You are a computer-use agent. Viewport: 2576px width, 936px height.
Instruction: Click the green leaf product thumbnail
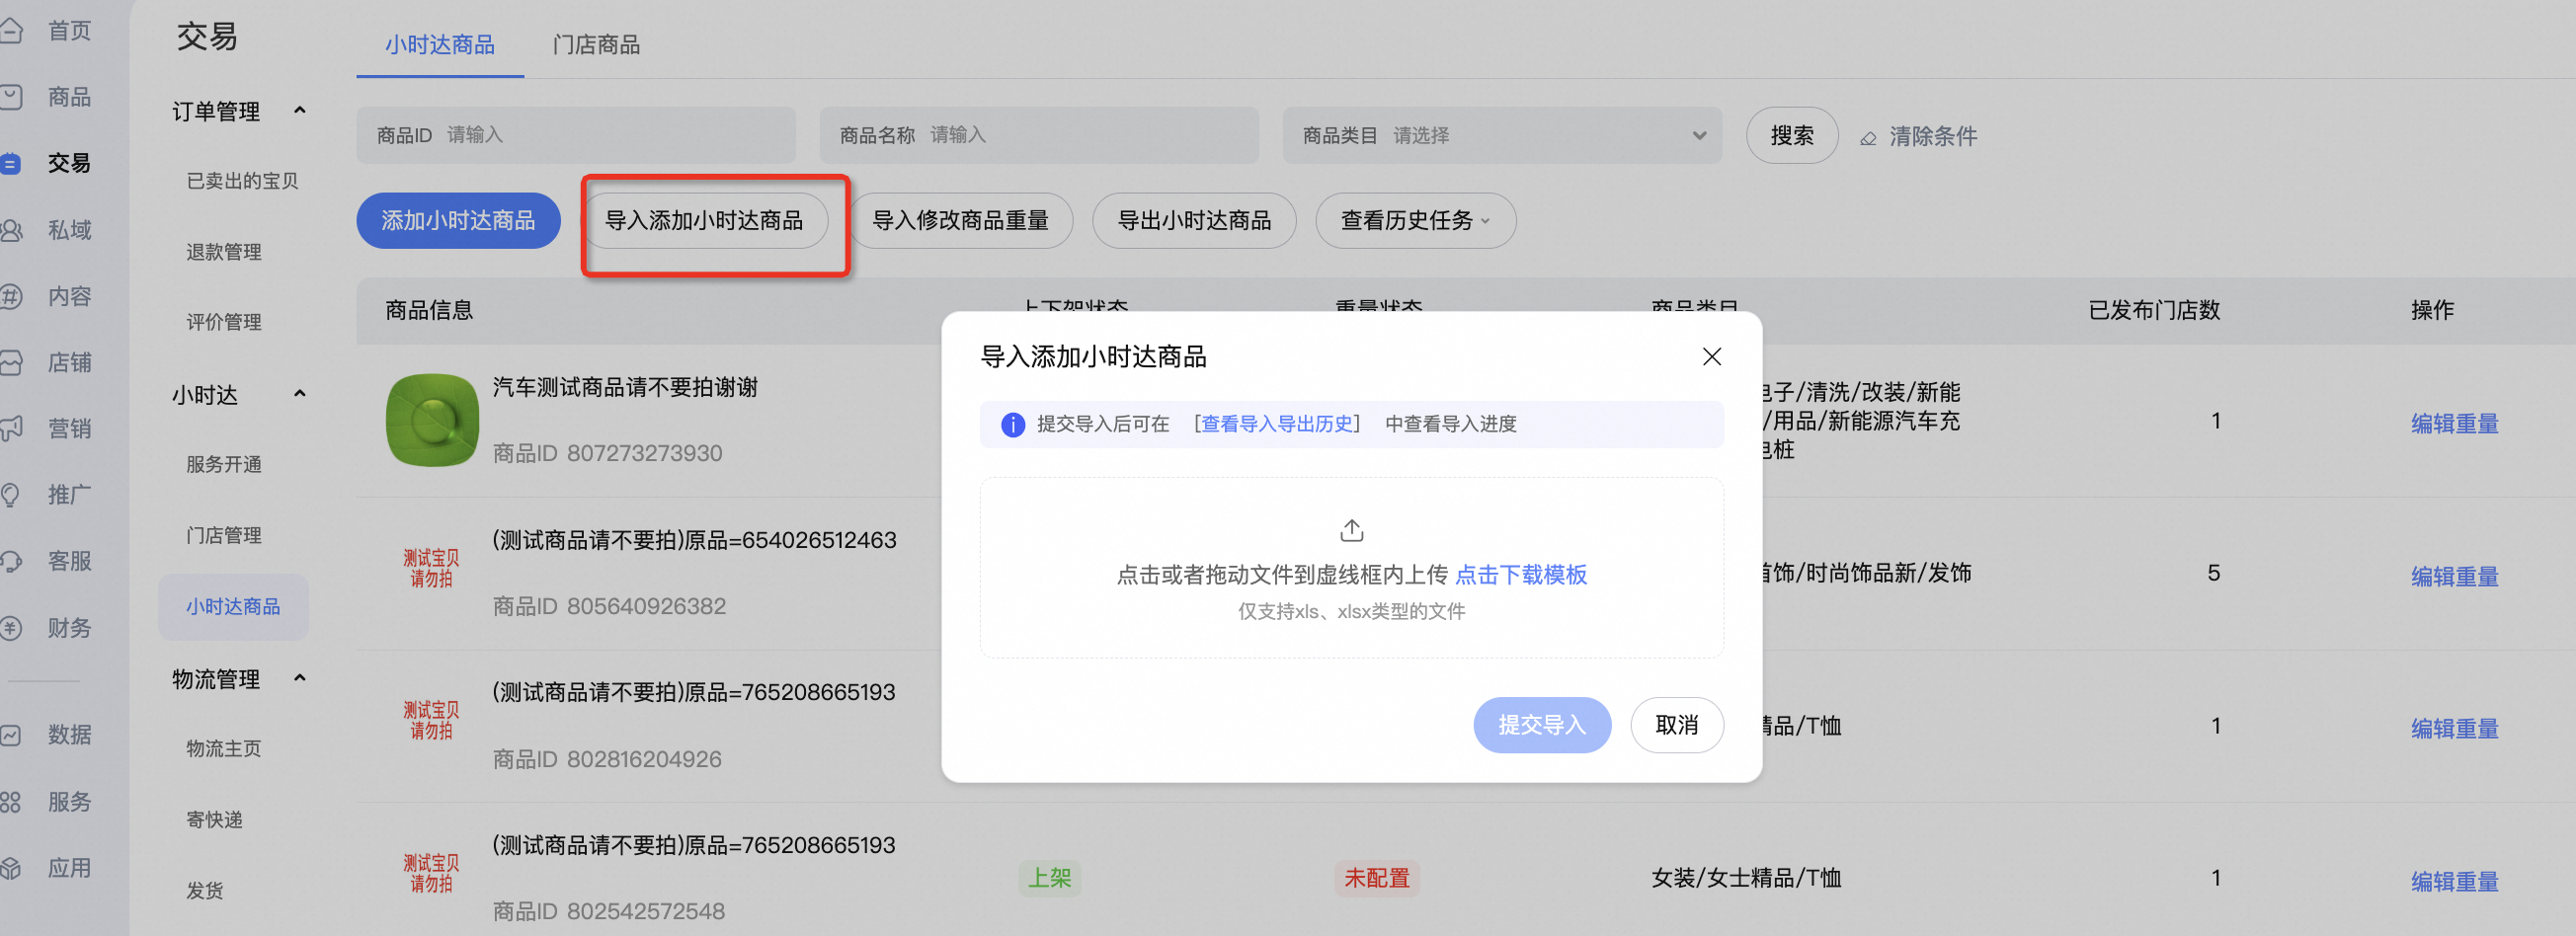point(432,420)
